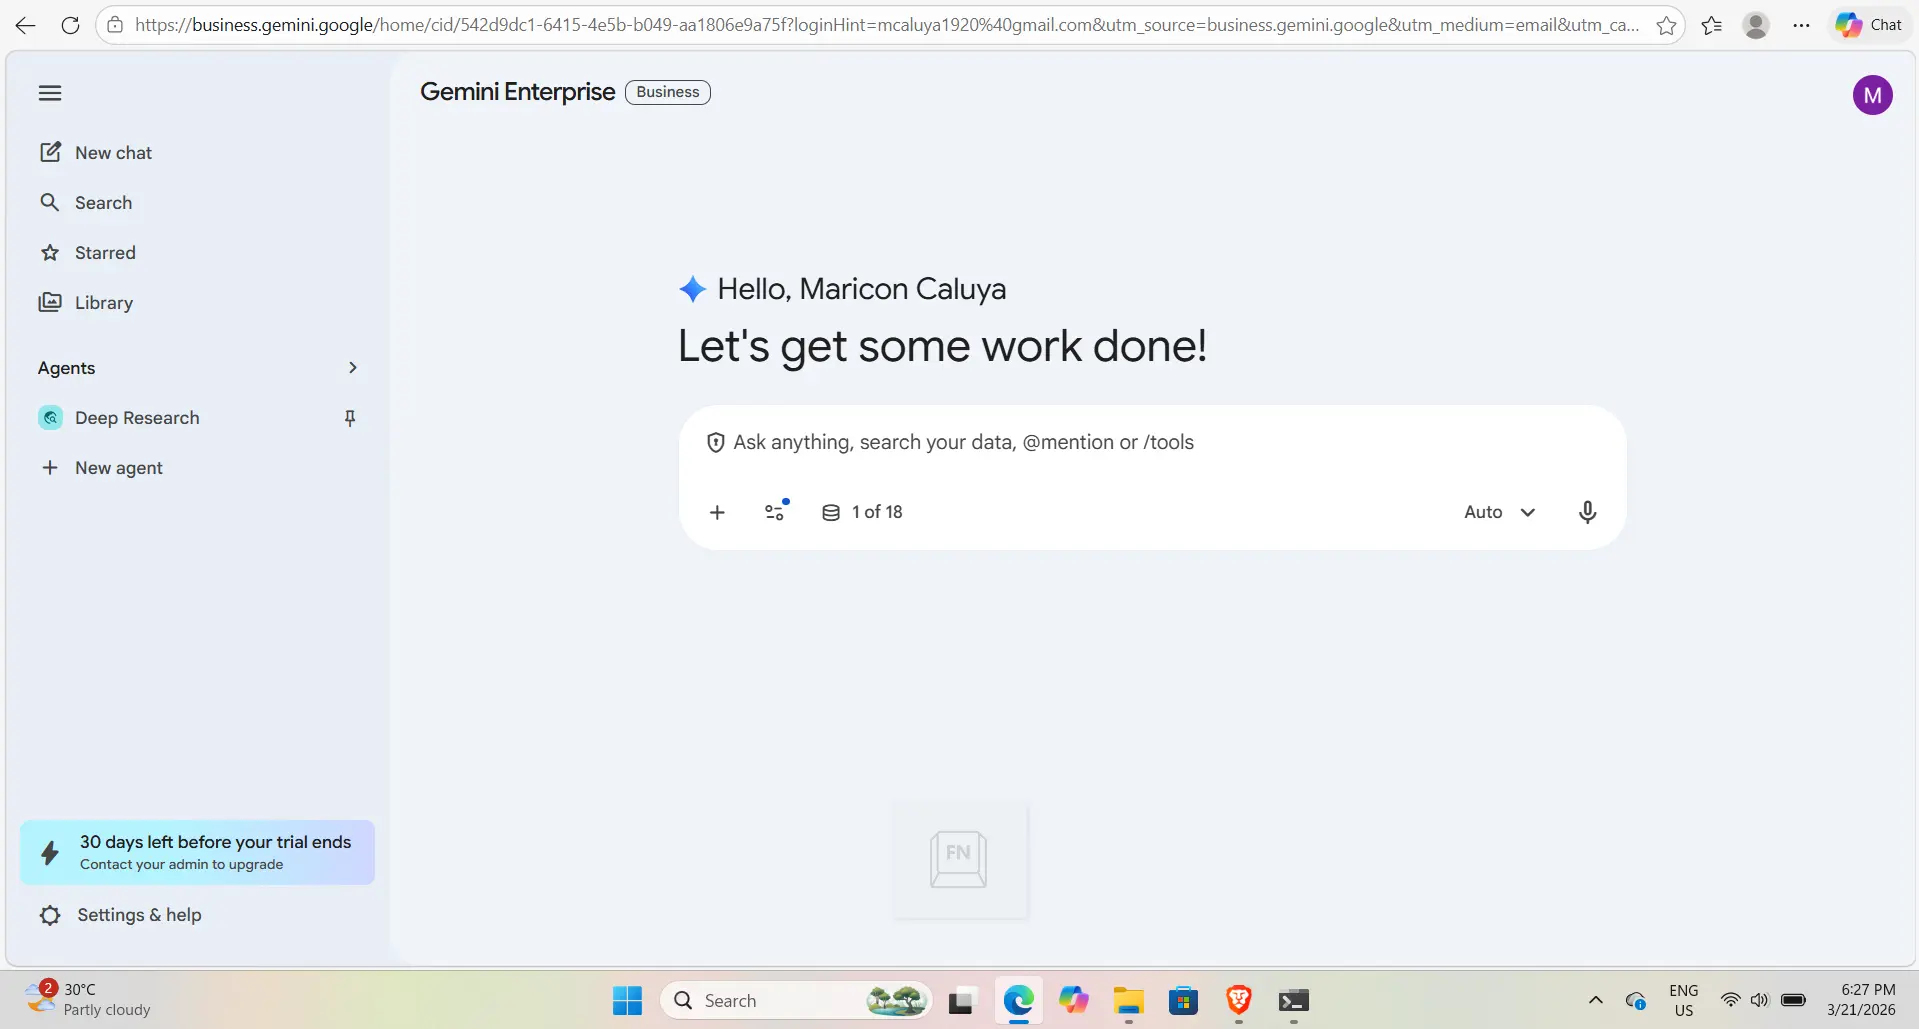This screenshot has height=1029, width=1919.
Task: Click the trial ends upgrade banner
Action: click(x=197, y=852)
